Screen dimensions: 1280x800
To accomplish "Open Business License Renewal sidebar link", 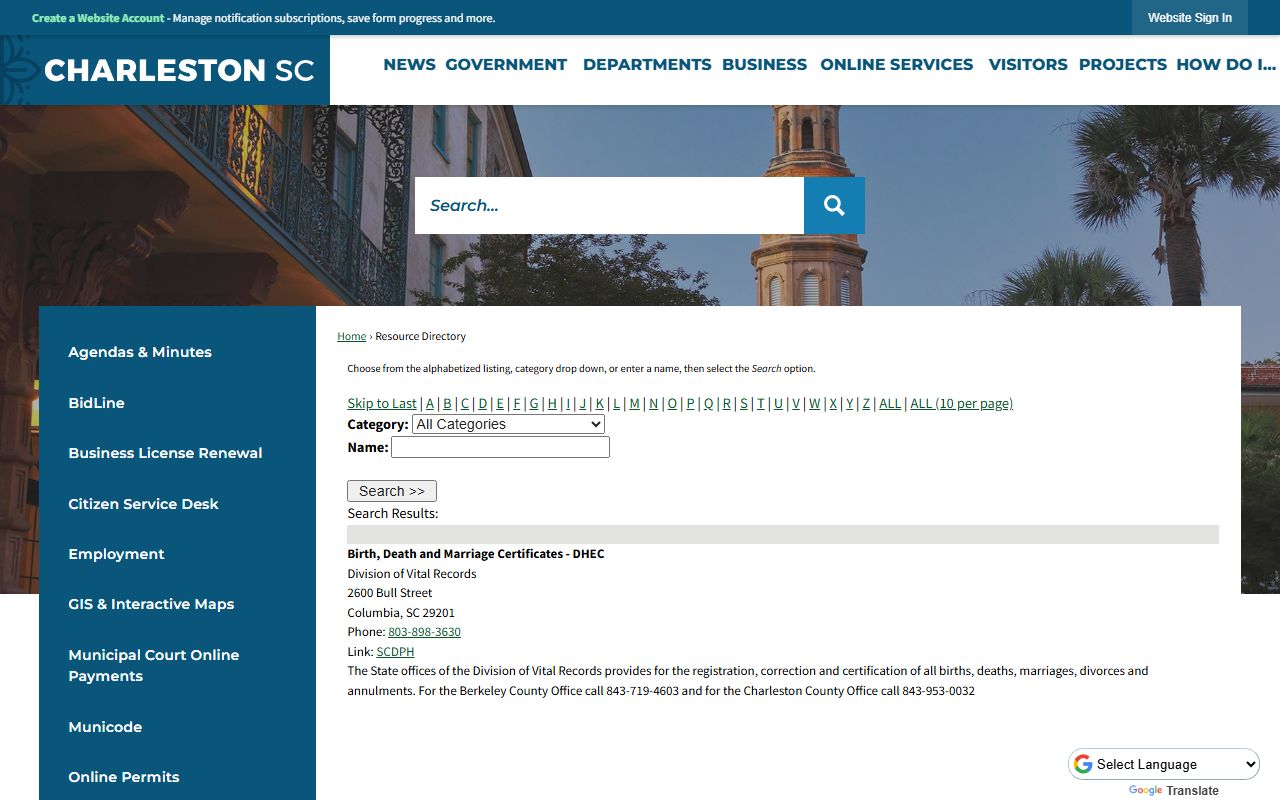I will (165, 453).
